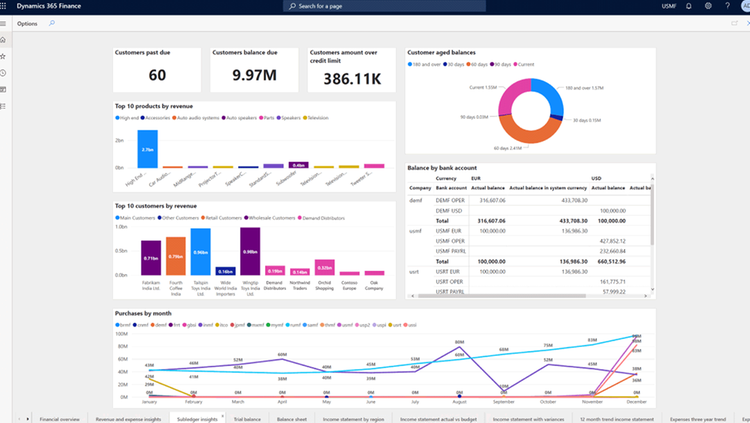
Task: Open the notifications bell
Action: pos(689,6)
